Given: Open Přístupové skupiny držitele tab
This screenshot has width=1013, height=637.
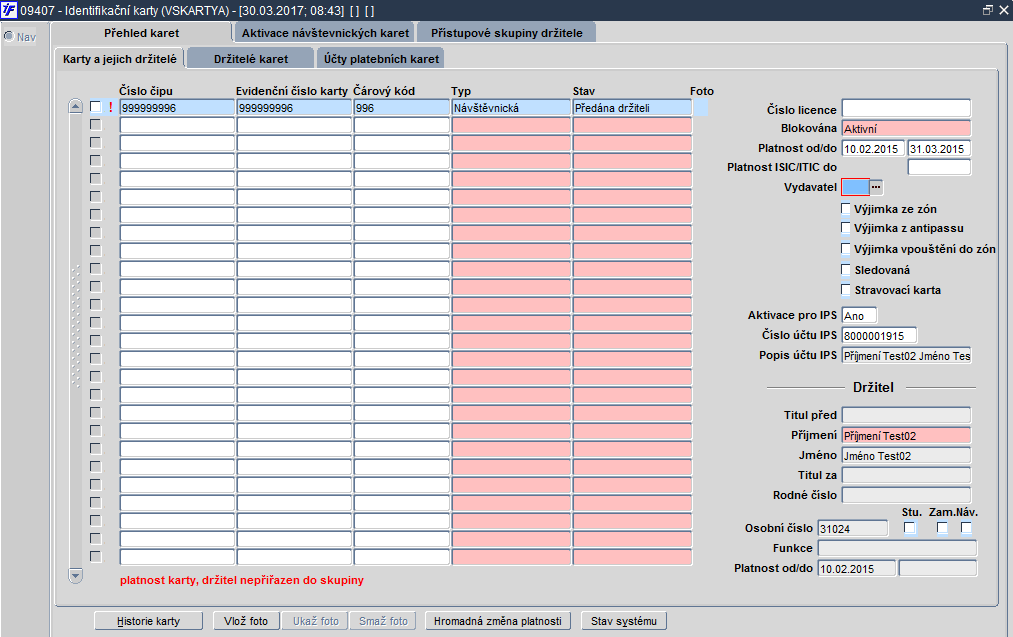Looking at the screenshot, I should point(506,33).
